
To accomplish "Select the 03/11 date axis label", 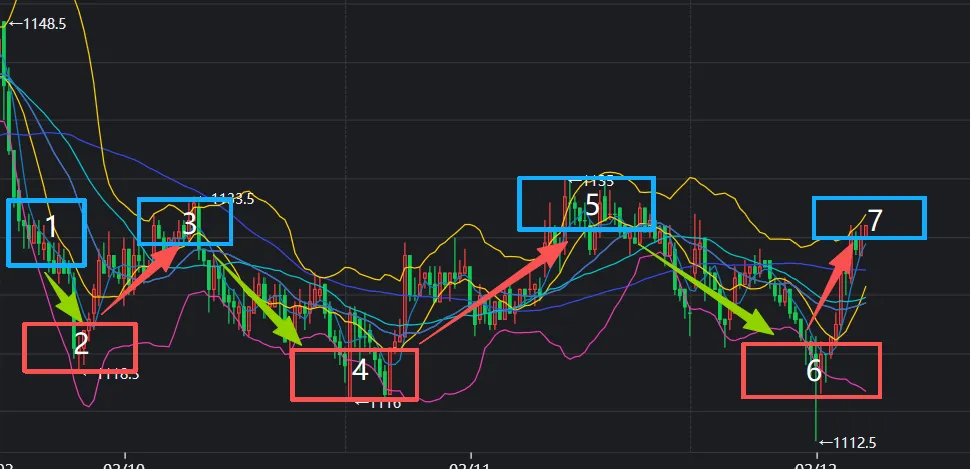I will point(471,464).
